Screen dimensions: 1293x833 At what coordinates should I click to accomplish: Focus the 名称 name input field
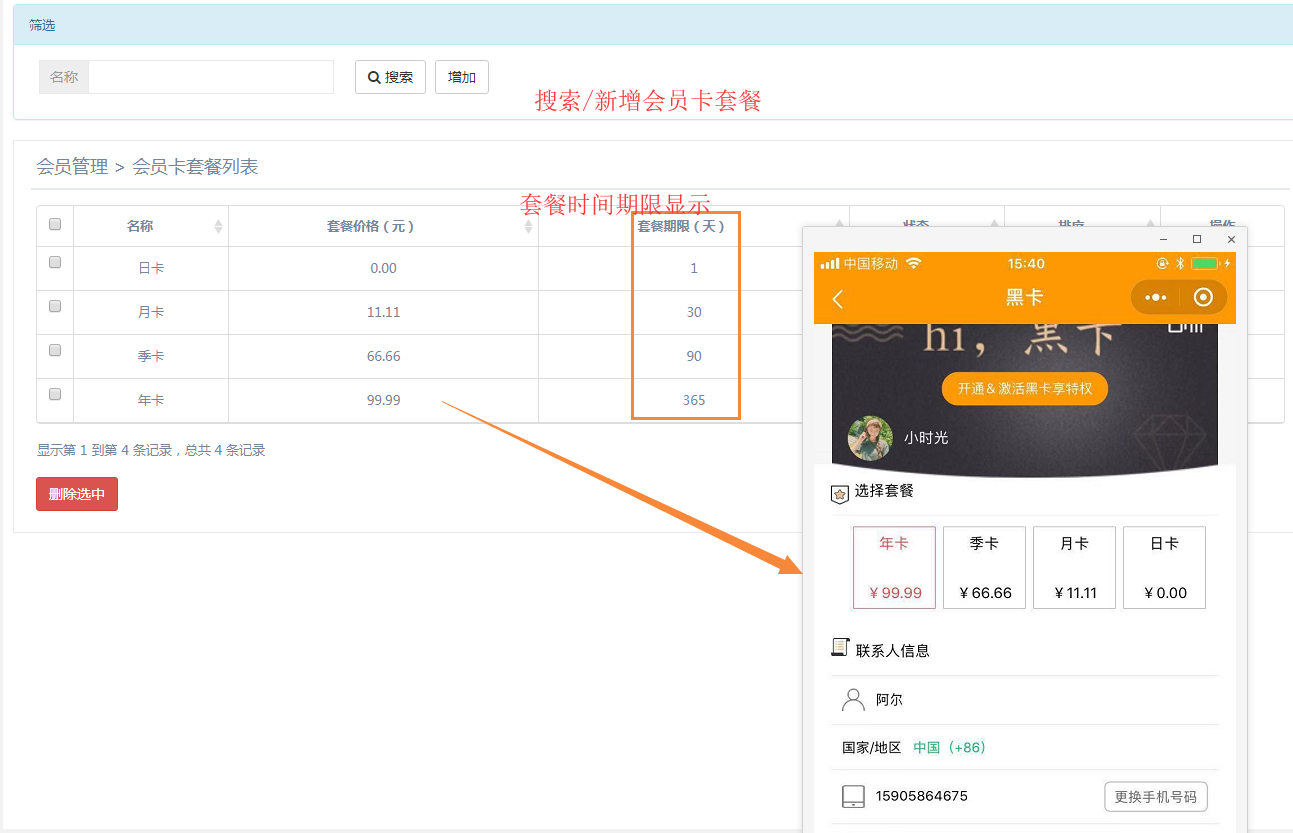coord(211,77)
